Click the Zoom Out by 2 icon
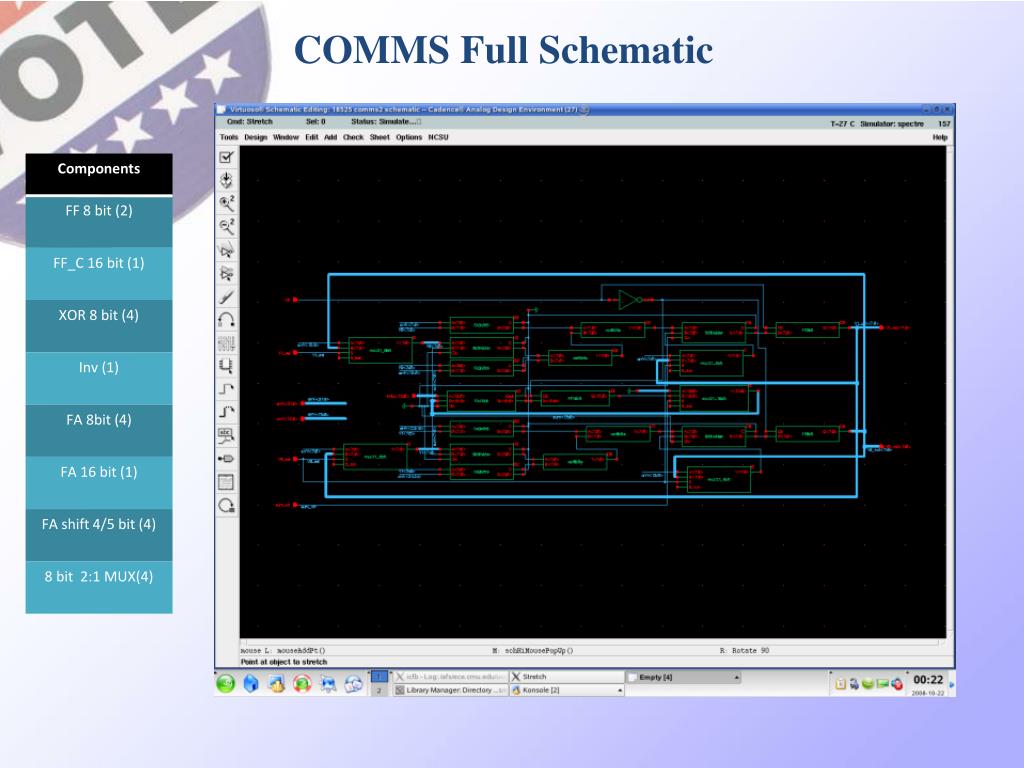 point(227,226)
